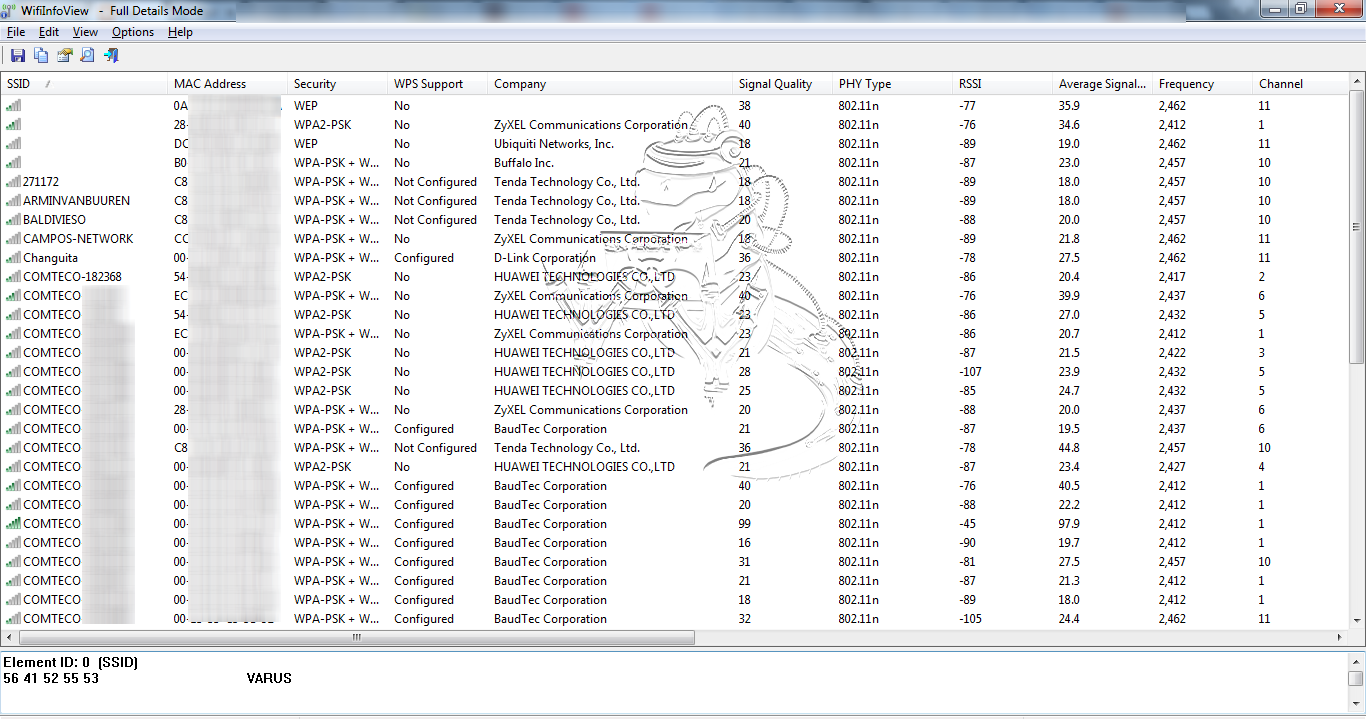This screenshot has width=1366, height=719.
Task: Click the Exit door toolbar icon
Action: pyautogui.click(x=111, y=55)
